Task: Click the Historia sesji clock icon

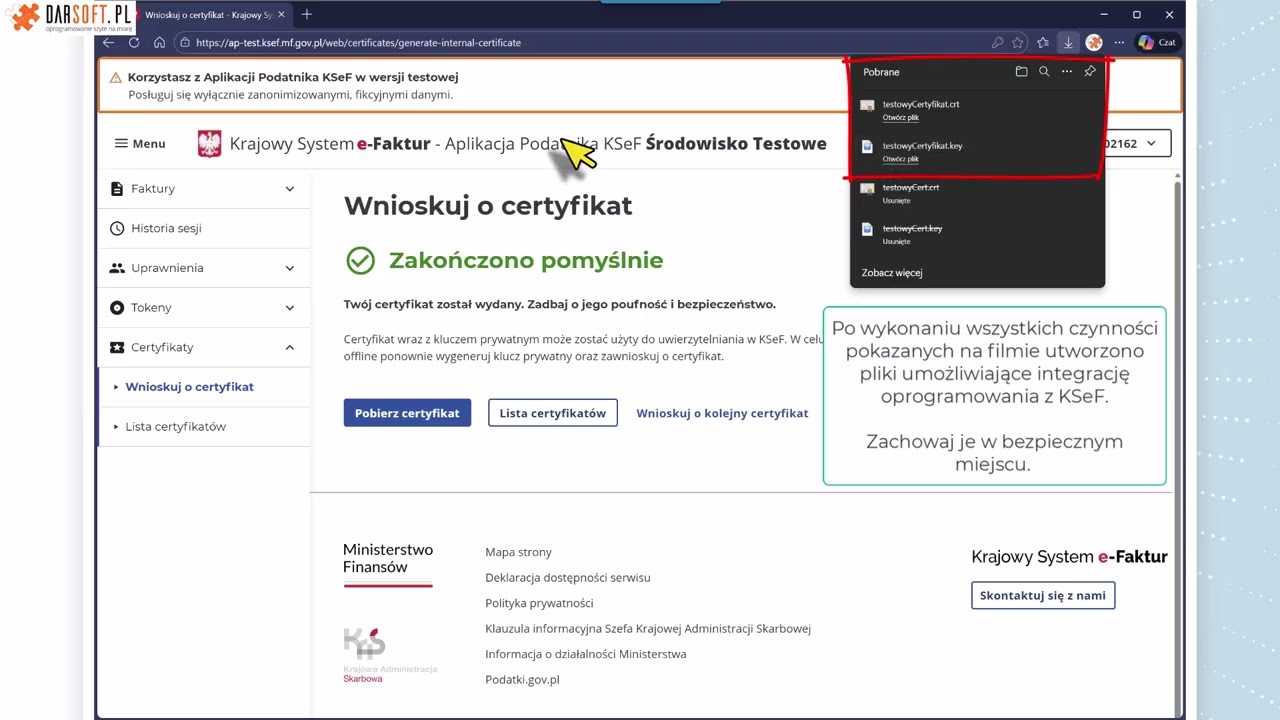Action: point(117,228)
